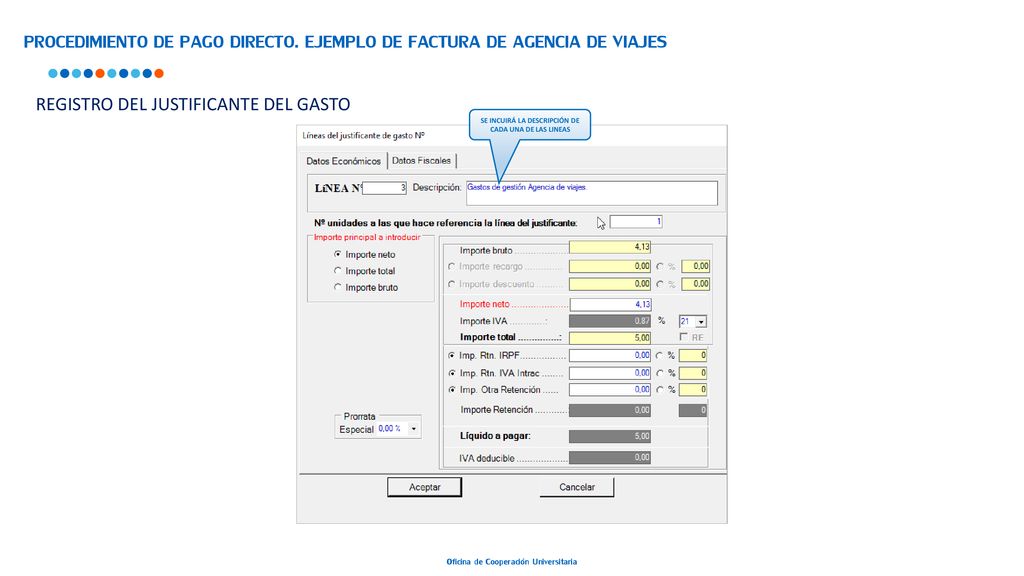Click the Líquido a pagar value field
This screenshot has width=1024, height=576.
(x=610, y=436)
